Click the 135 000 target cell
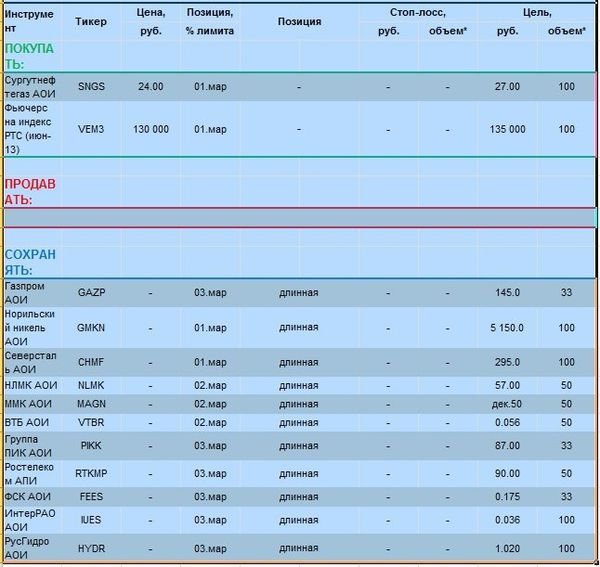This screenshot has height=567, width=600. coord(507,129)
